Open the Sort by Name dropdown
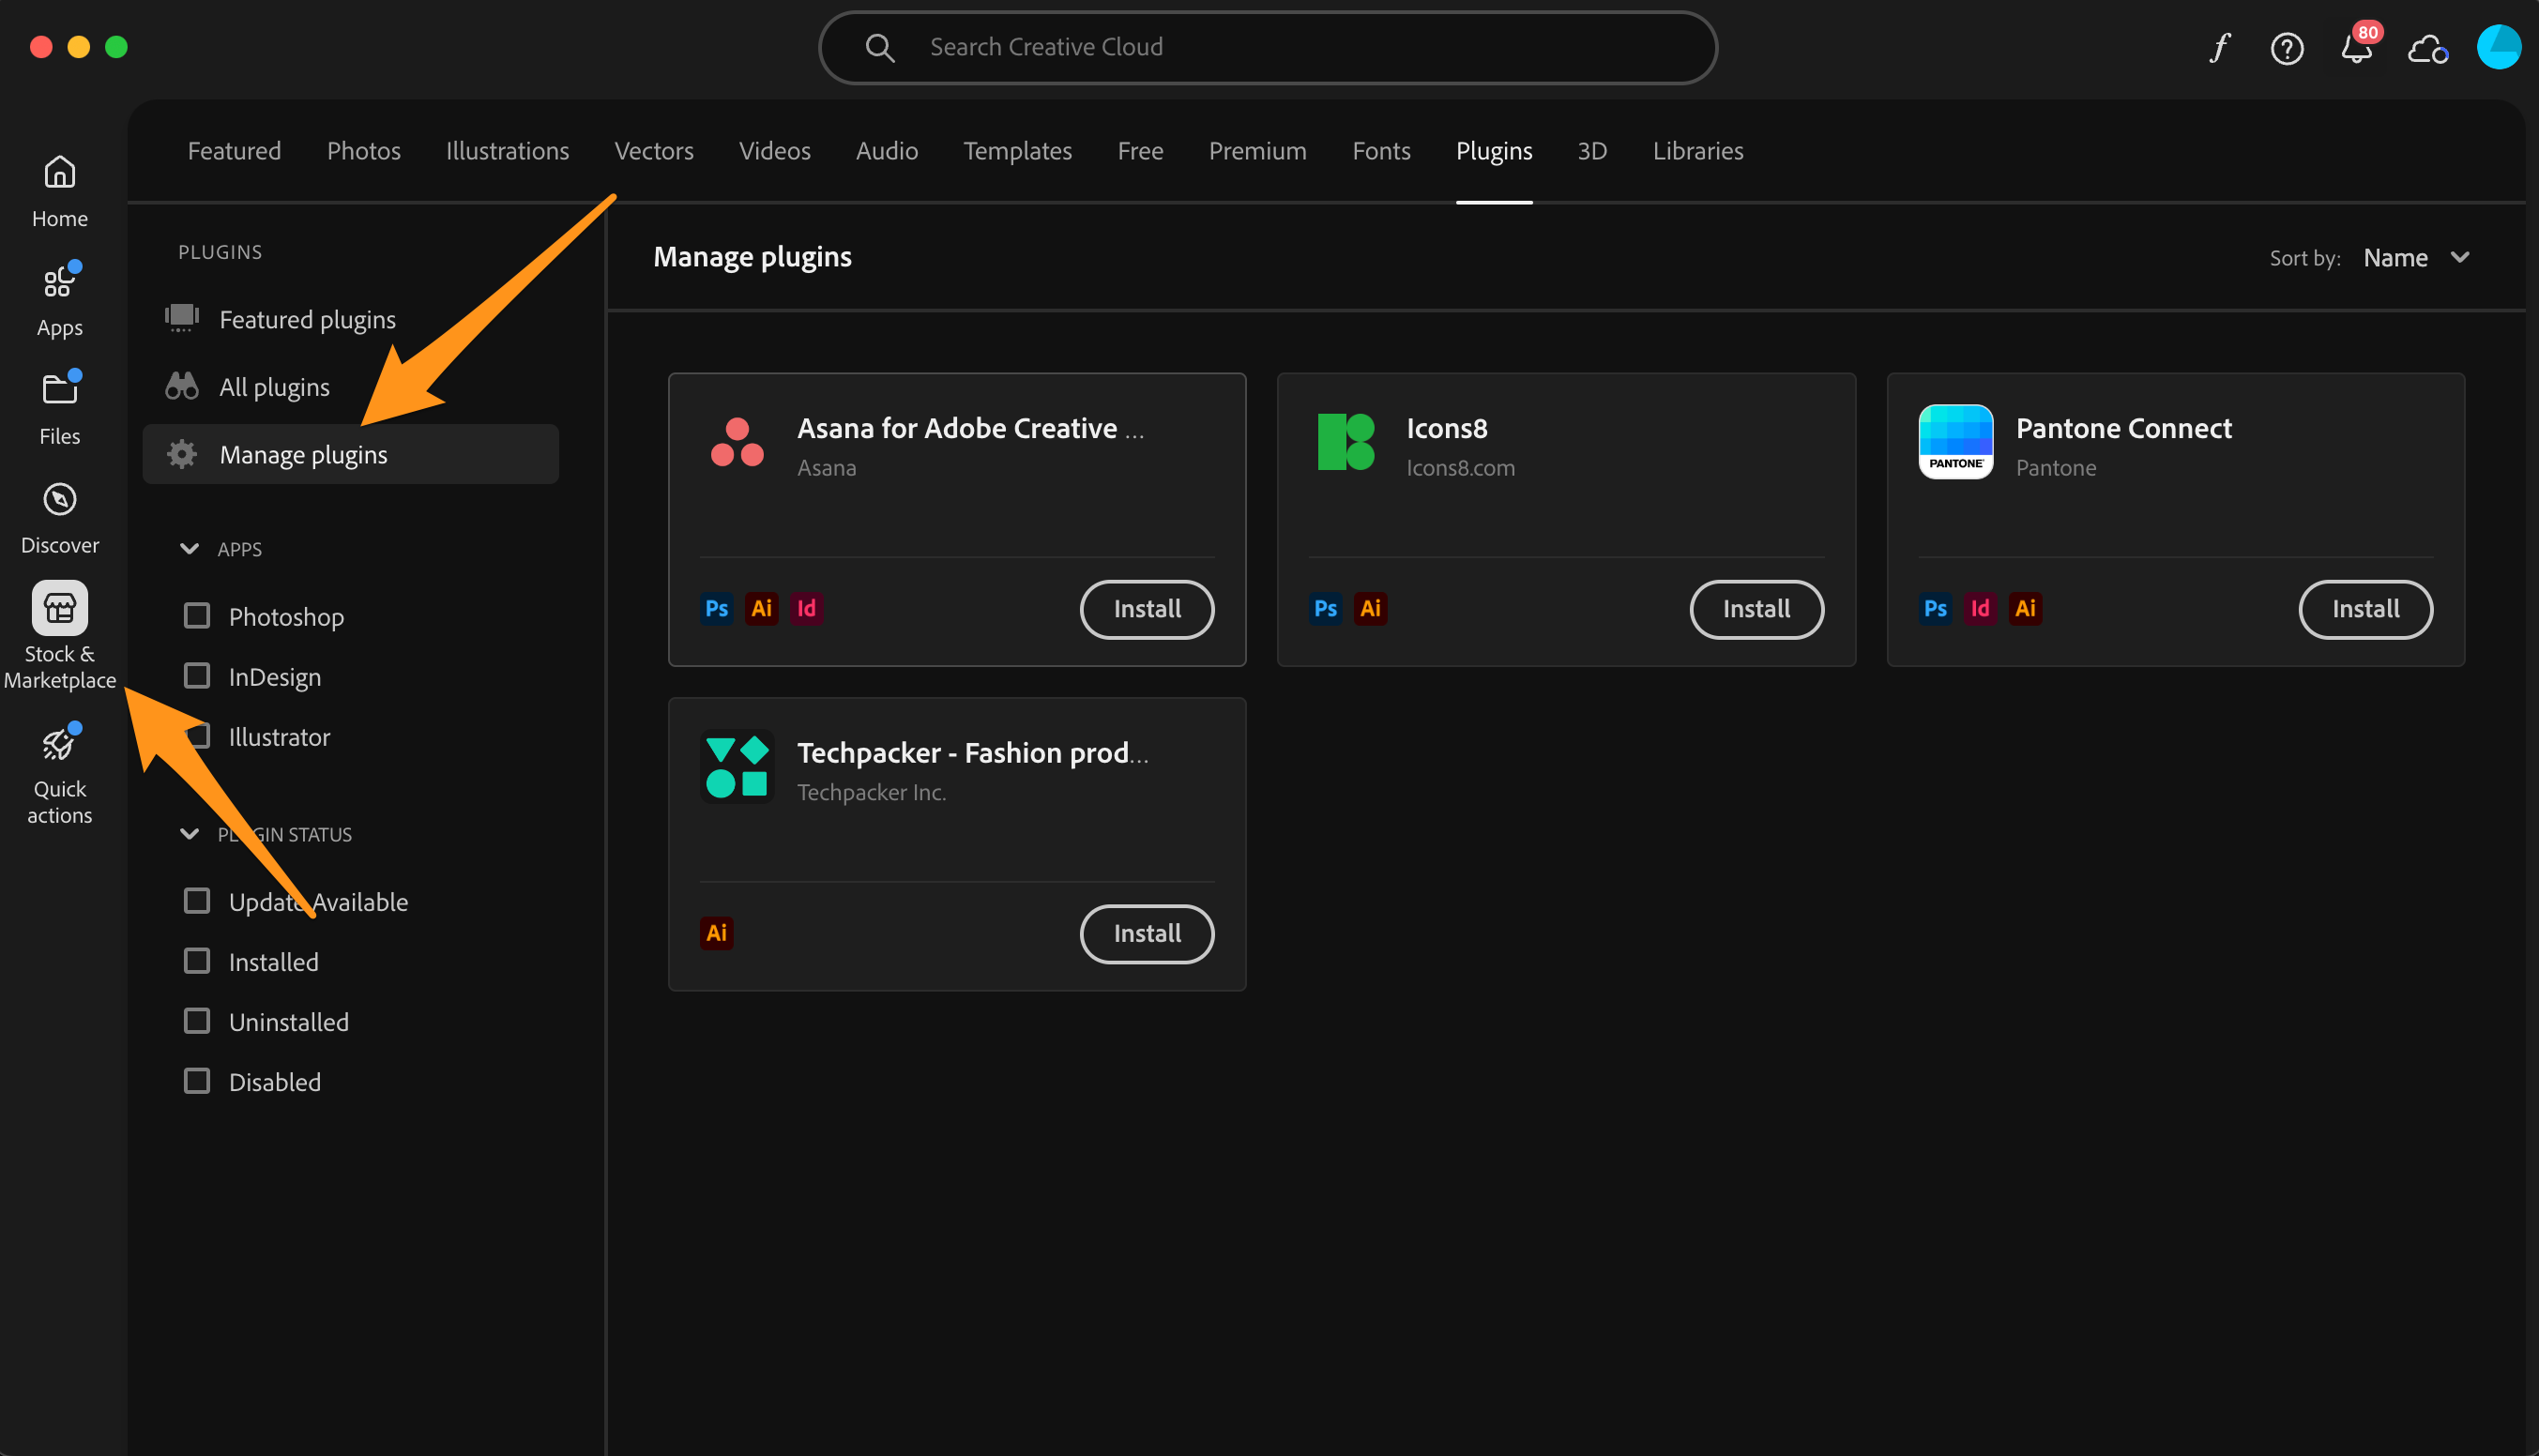The width and height of the screenshot is (2539, 1456). [x=2416, y=258]
